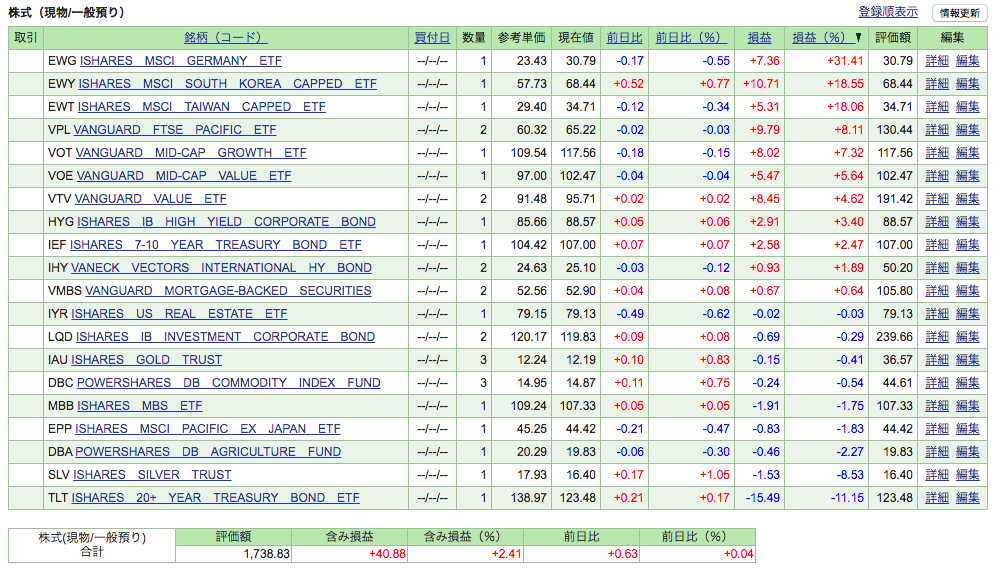This screenshot has width=1000, height=570.
Task: Click the total 前日比 +0.63 value
Action: 622,553
